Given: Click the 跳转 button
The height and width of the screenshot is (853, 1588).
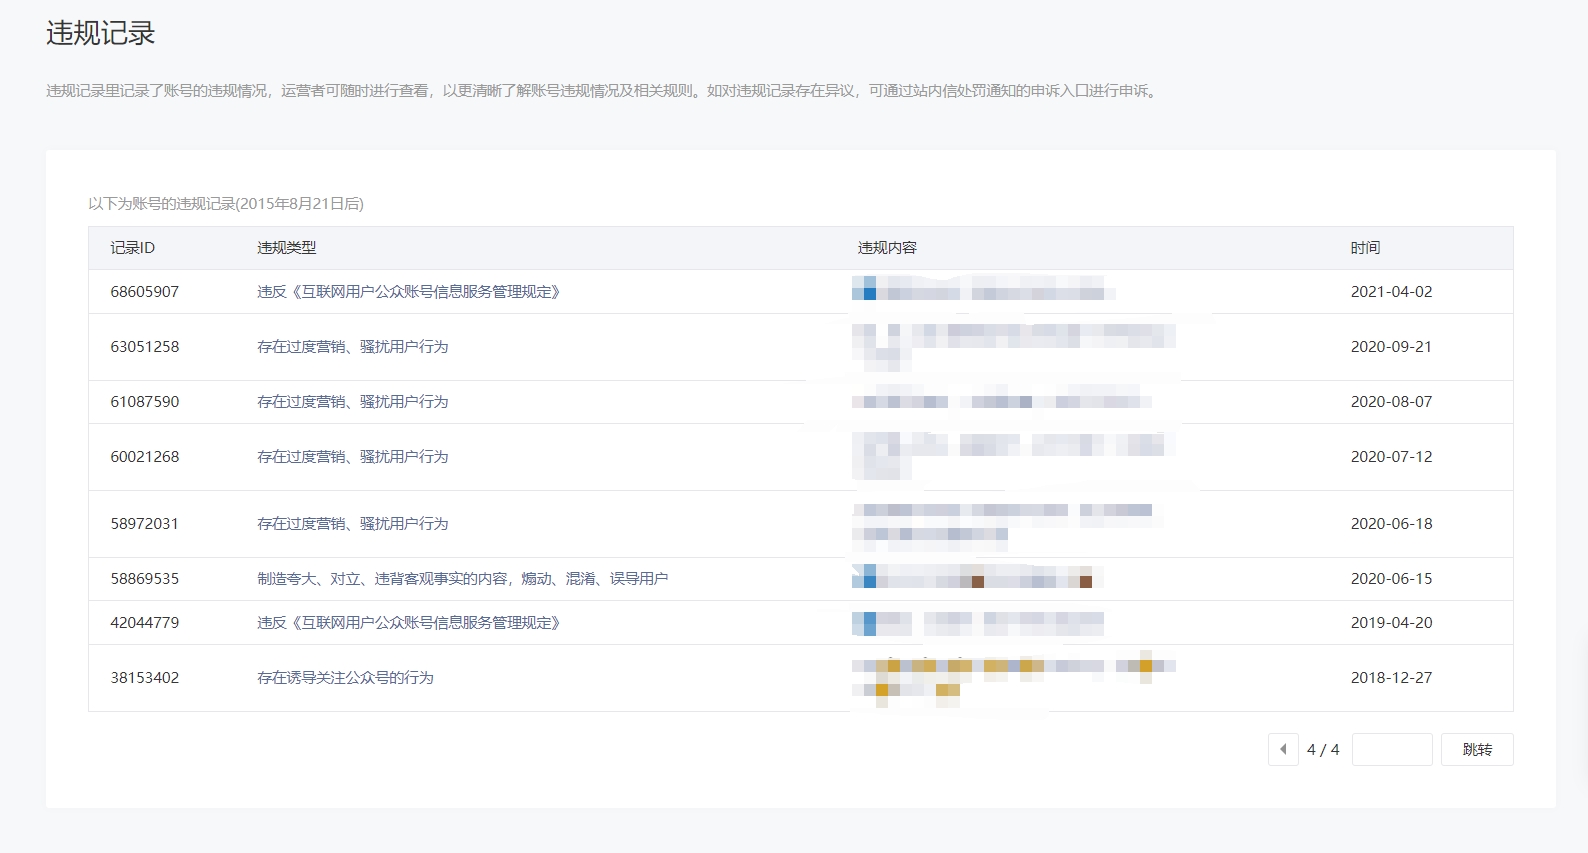Looking at the screenshot, I should click(x=1477, y=749).
